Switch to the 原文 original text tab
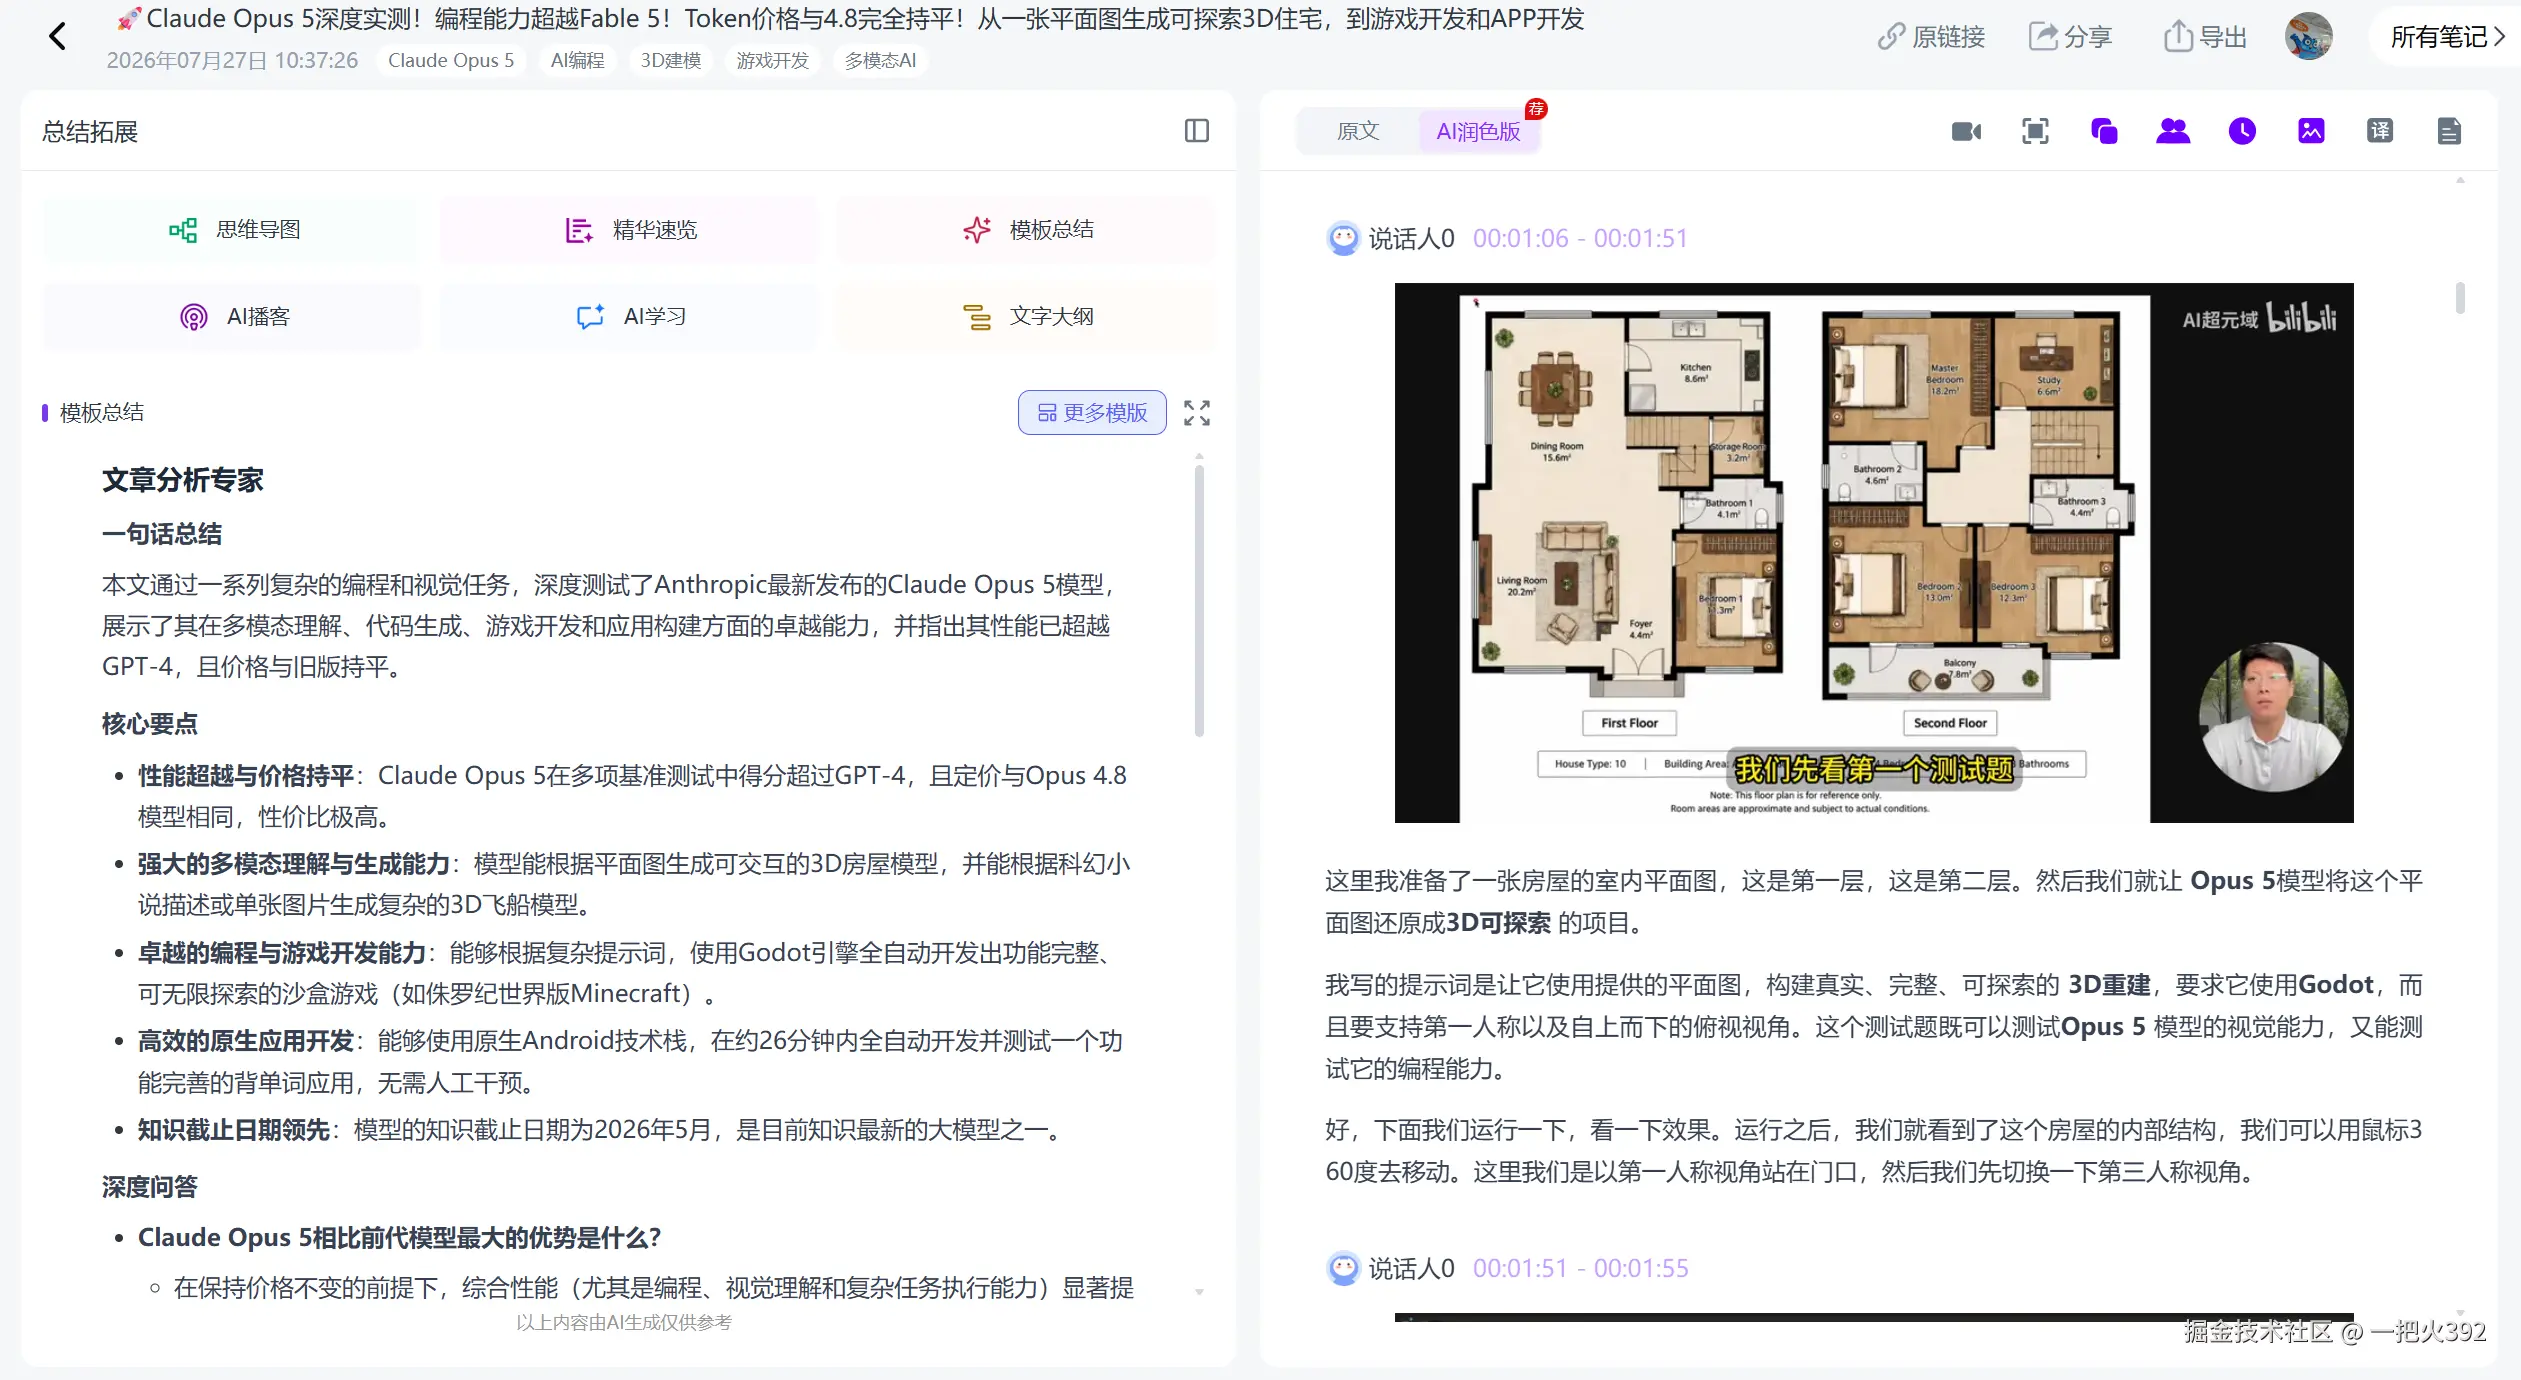This screenshot has height=1380, width=2521. pyautogui.click(x=1358, y=131)
